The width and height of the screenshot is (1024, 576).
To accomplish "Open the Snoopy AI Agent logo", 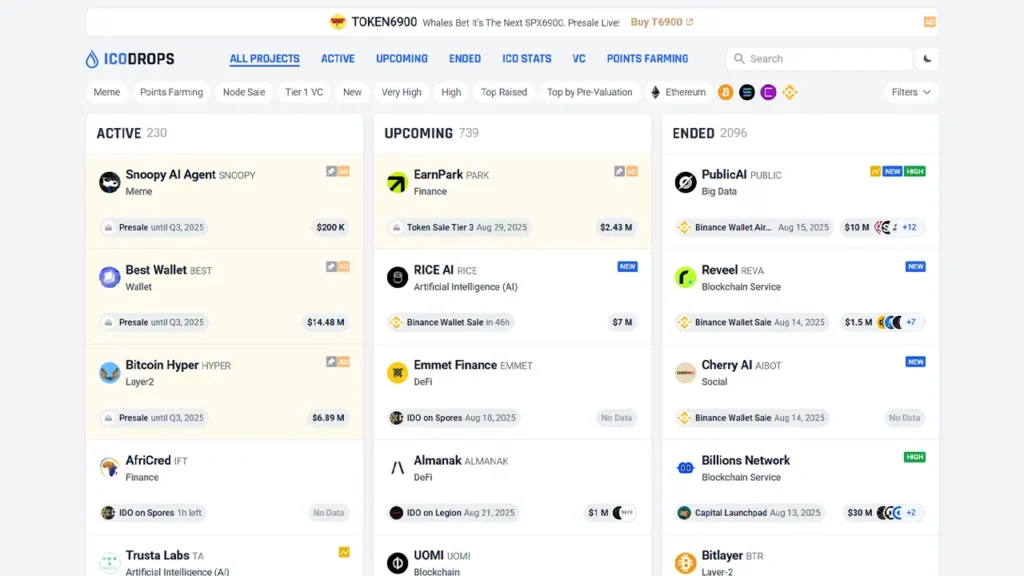I will pyautogui.click(x=110, y=182).
